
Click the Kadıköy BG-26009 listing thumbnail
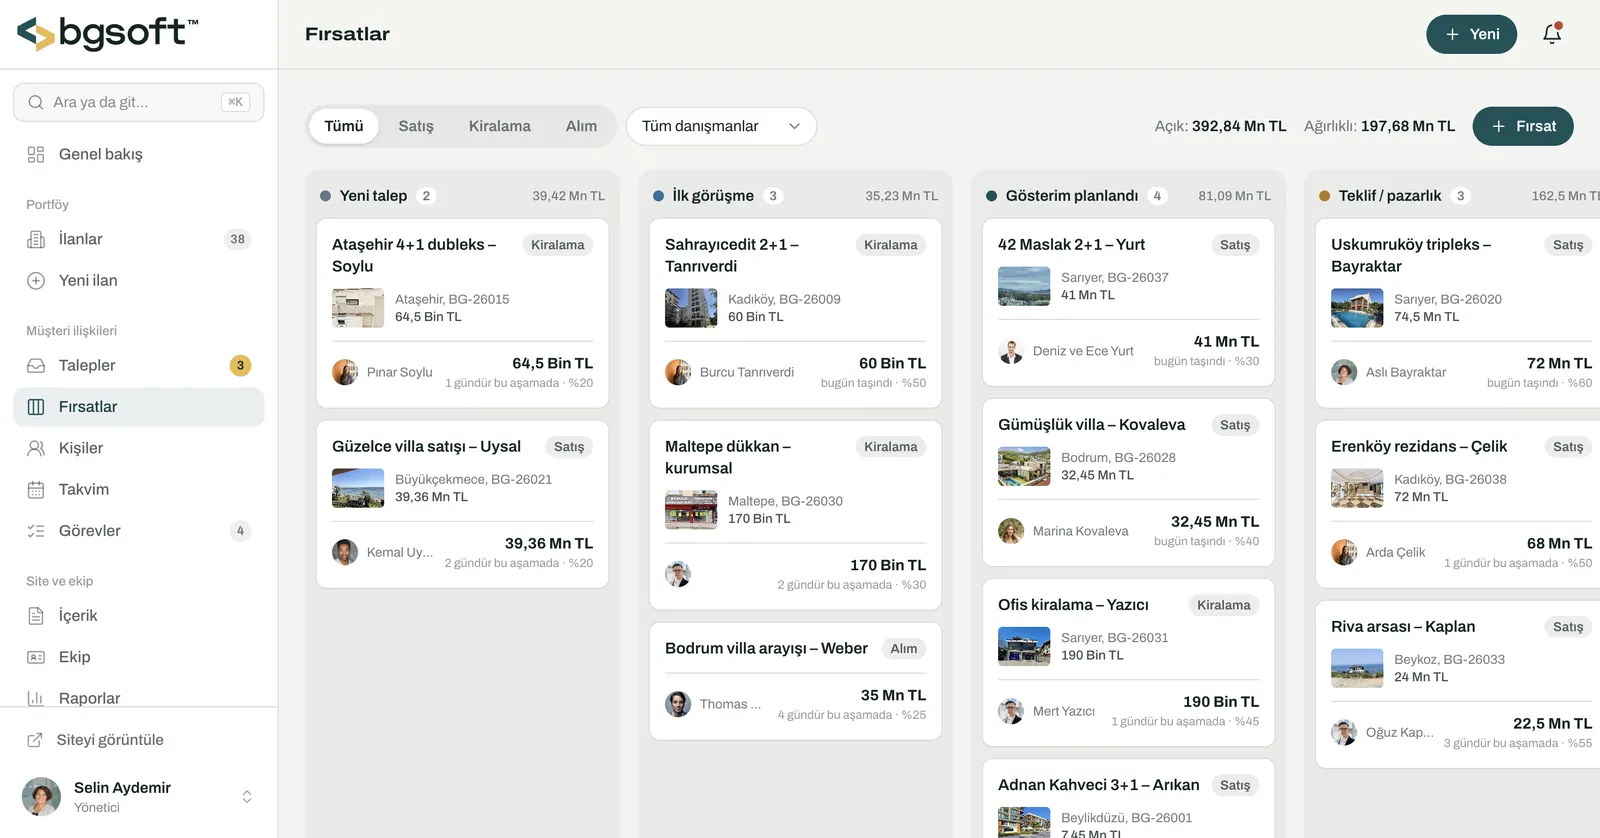[691, 308]
